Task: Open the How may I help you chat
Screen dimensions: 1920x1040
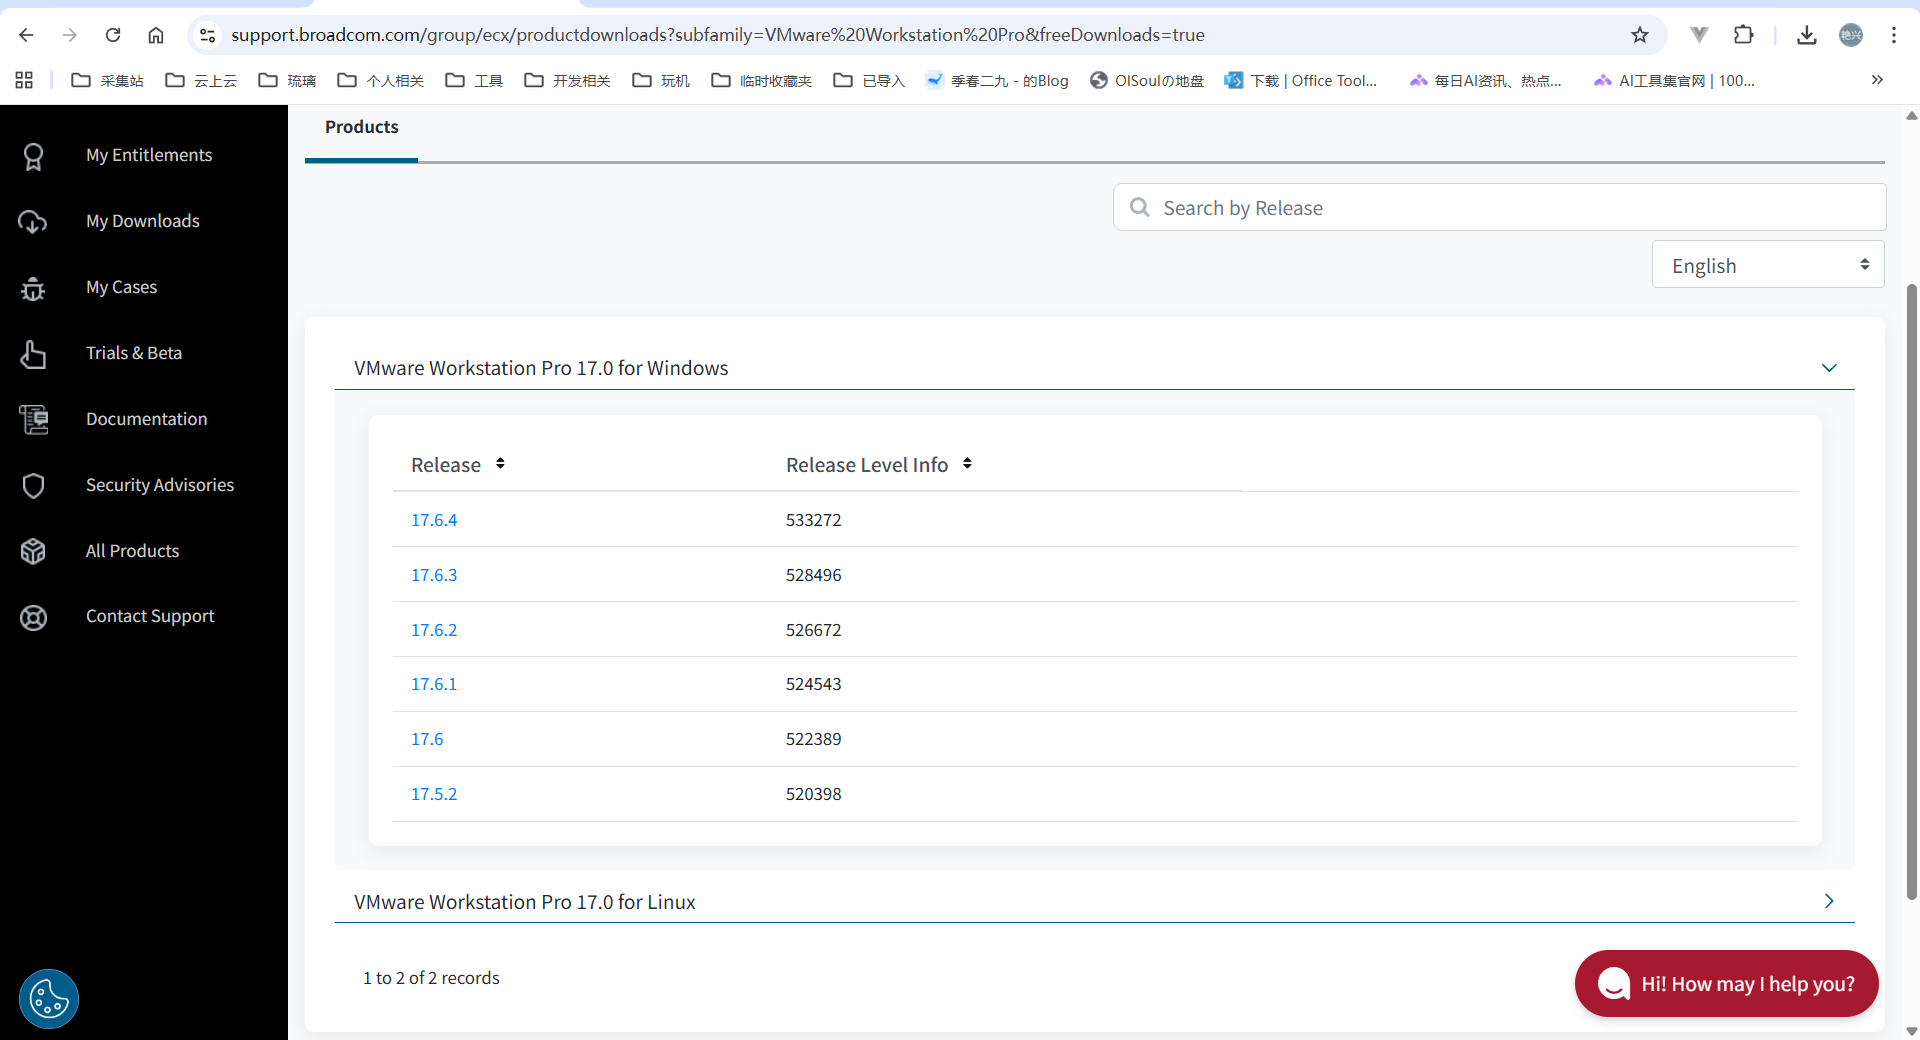Action: point(1726,984)
